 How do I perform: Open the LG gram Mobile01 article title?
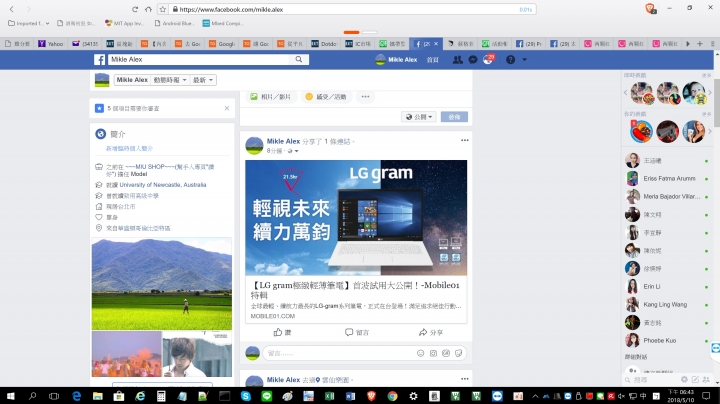click(x=355, y=290)
